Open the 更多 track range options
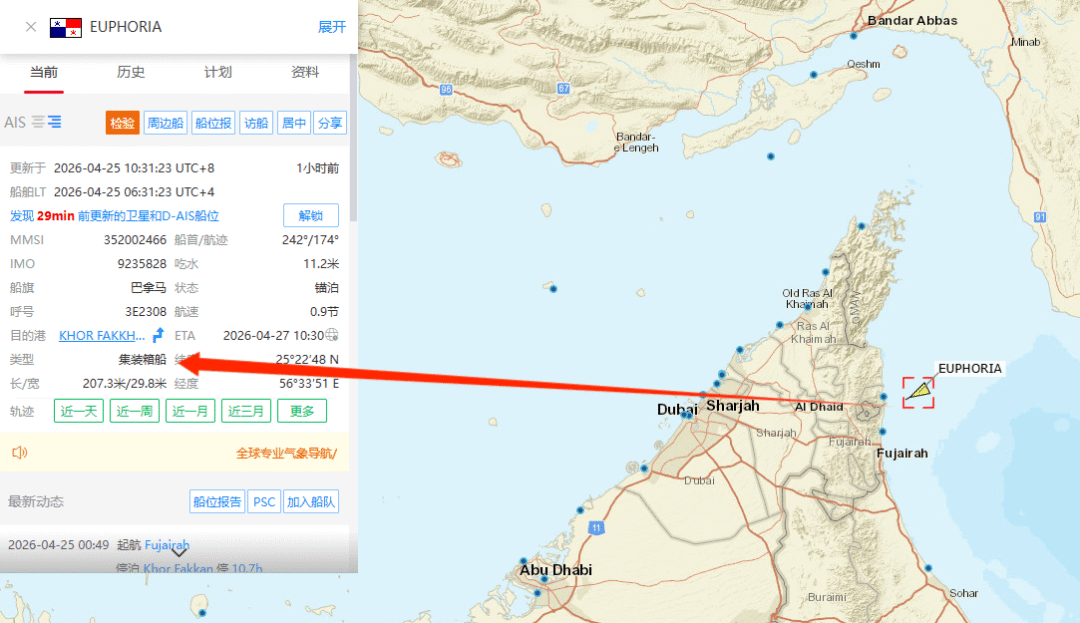1080x623 pixels. point(302,411)
